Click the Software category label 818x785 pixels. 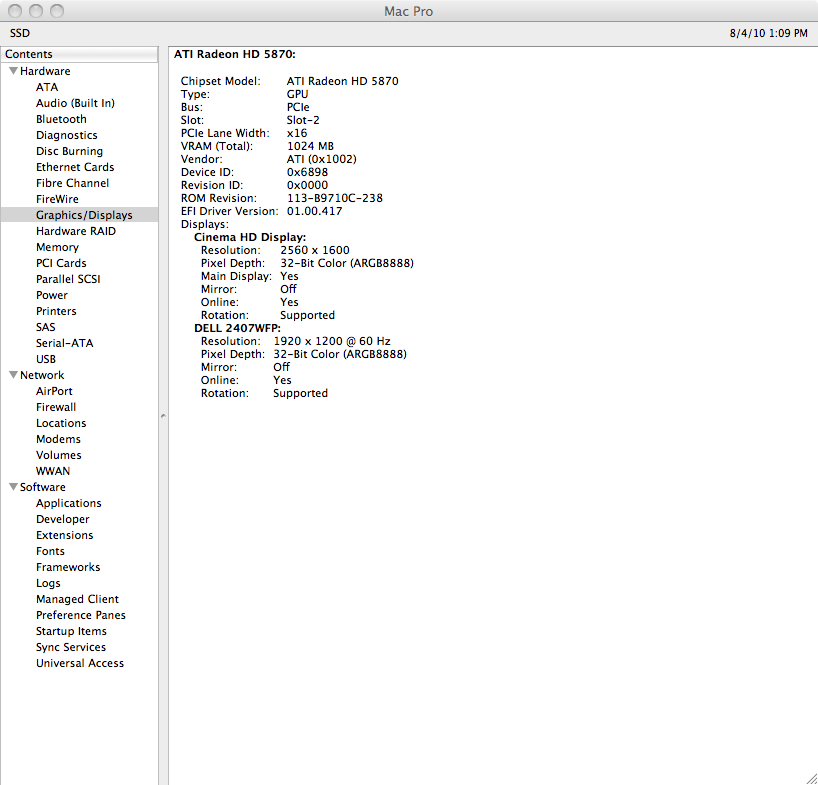43,487
